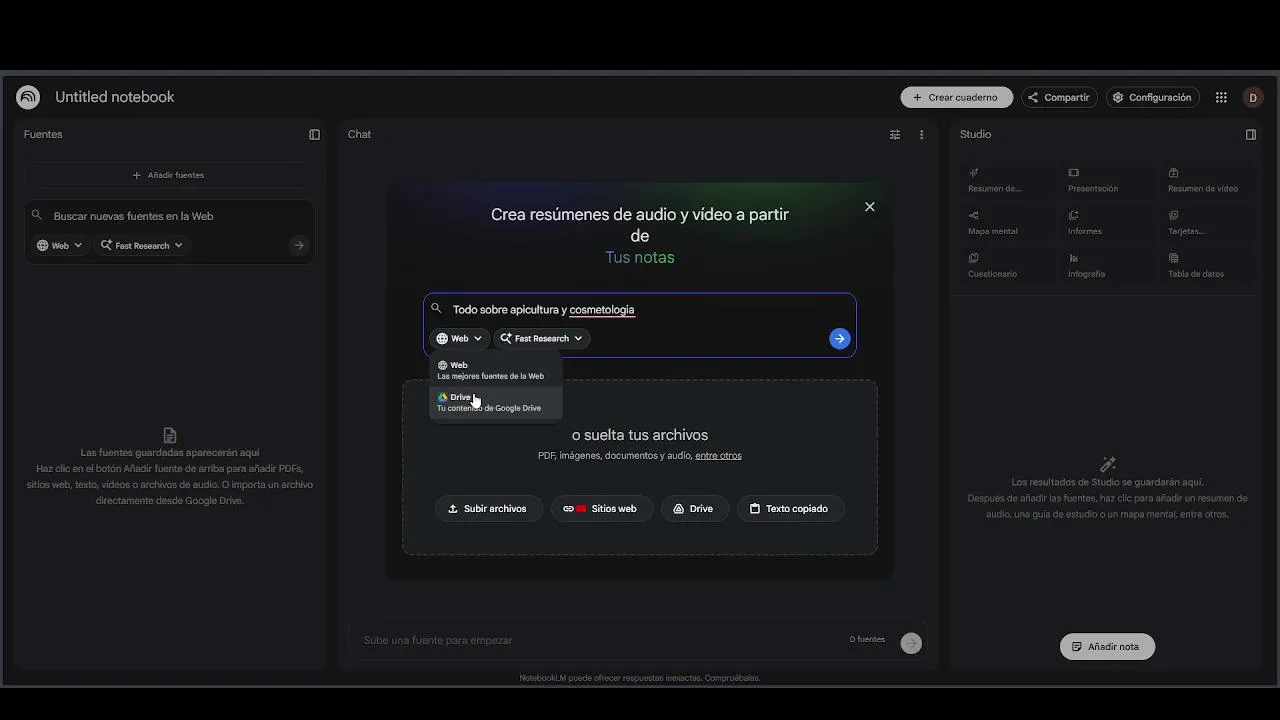Image resolution: width=1280 pixels, height=720 pixels.
Task: Click the Fuentes panel heading
Action: pos(43,135)
